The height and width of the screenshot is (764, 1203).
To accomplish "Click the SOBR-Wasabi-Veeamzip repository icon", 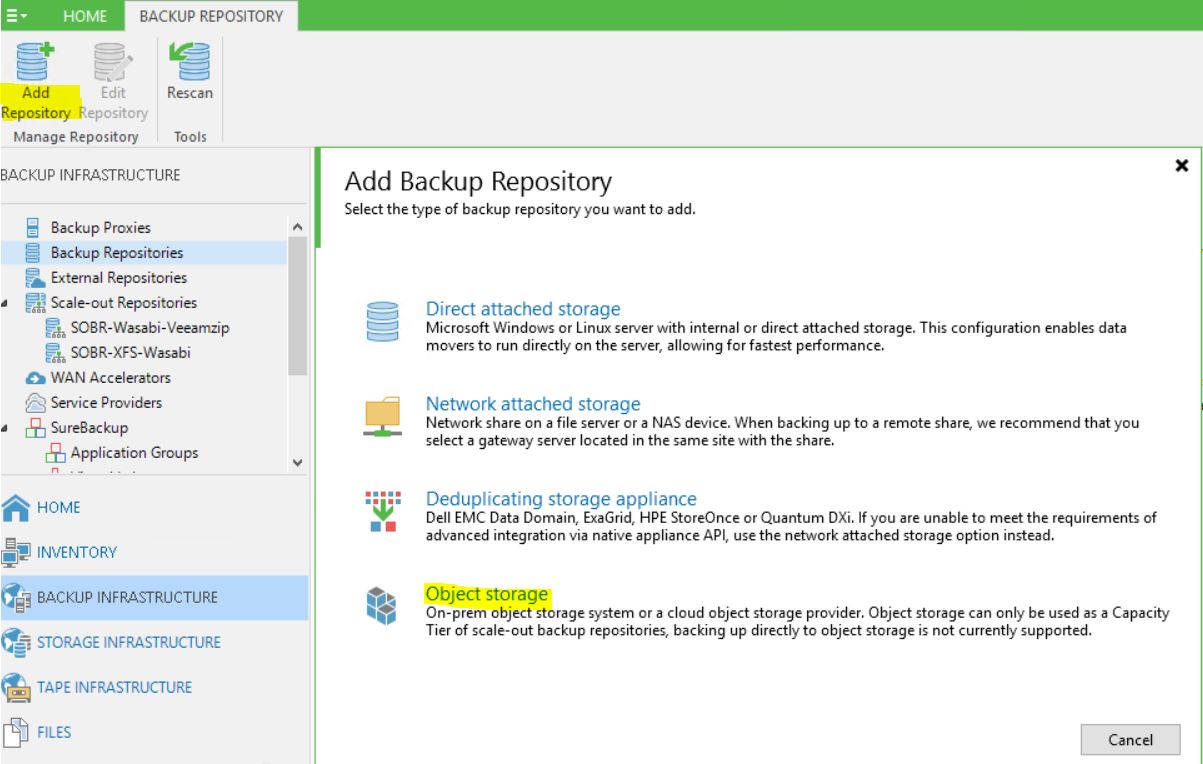I will click(x=55, y=327).
